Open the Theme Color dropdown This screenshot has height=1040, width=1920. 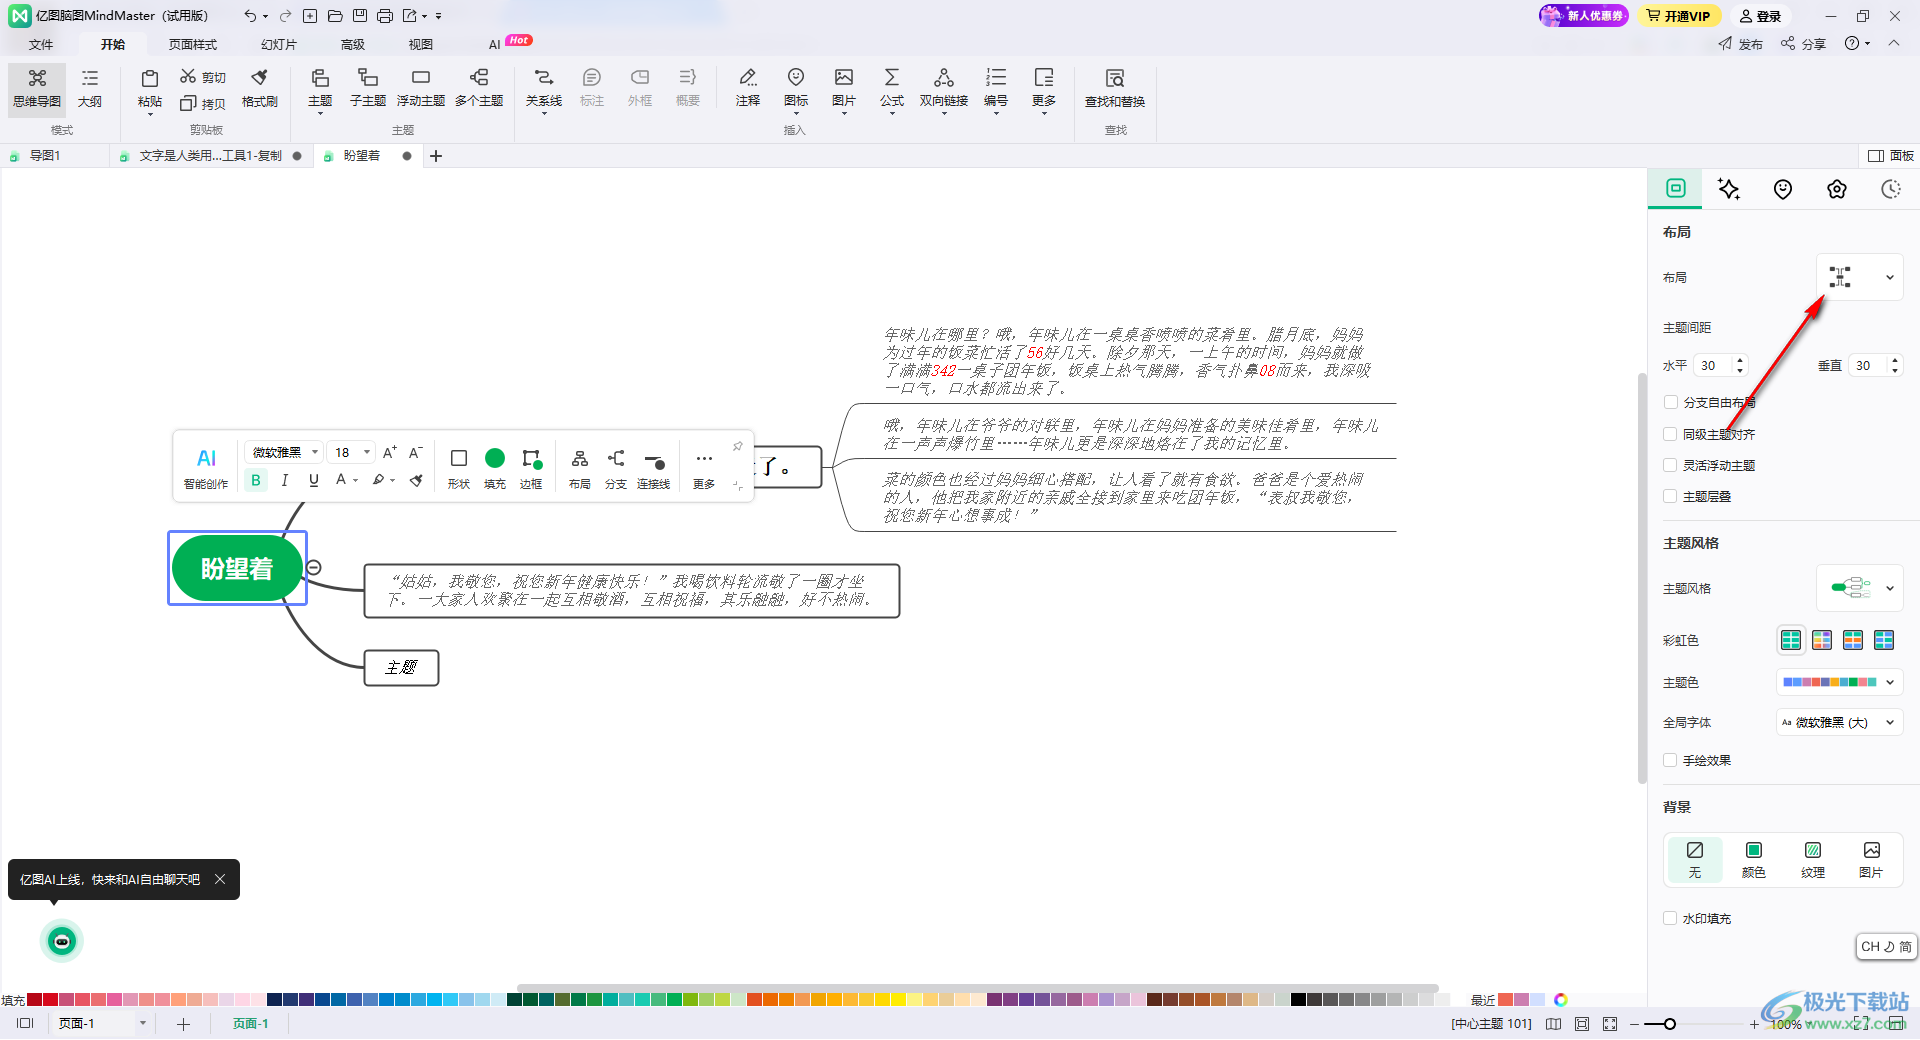click(1839, 682)
